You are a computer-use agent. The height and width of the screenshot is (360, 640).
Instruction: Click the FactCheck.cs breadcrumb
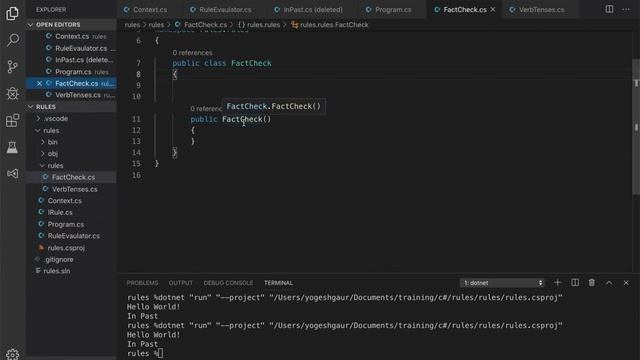(x=200, y=25)
